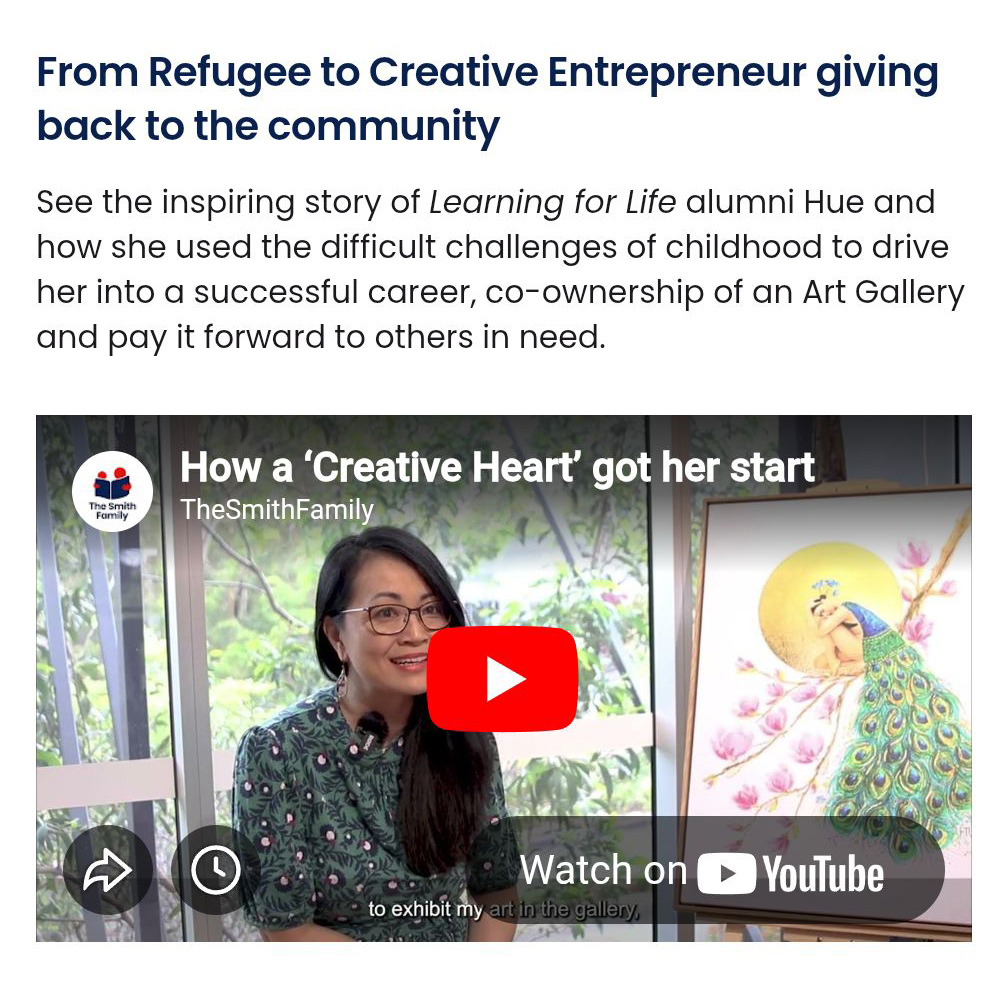This screenshot has width=1008, height=1008.
Task: Click the italic 'Learning for Life' text
Action: coord(552,202)
